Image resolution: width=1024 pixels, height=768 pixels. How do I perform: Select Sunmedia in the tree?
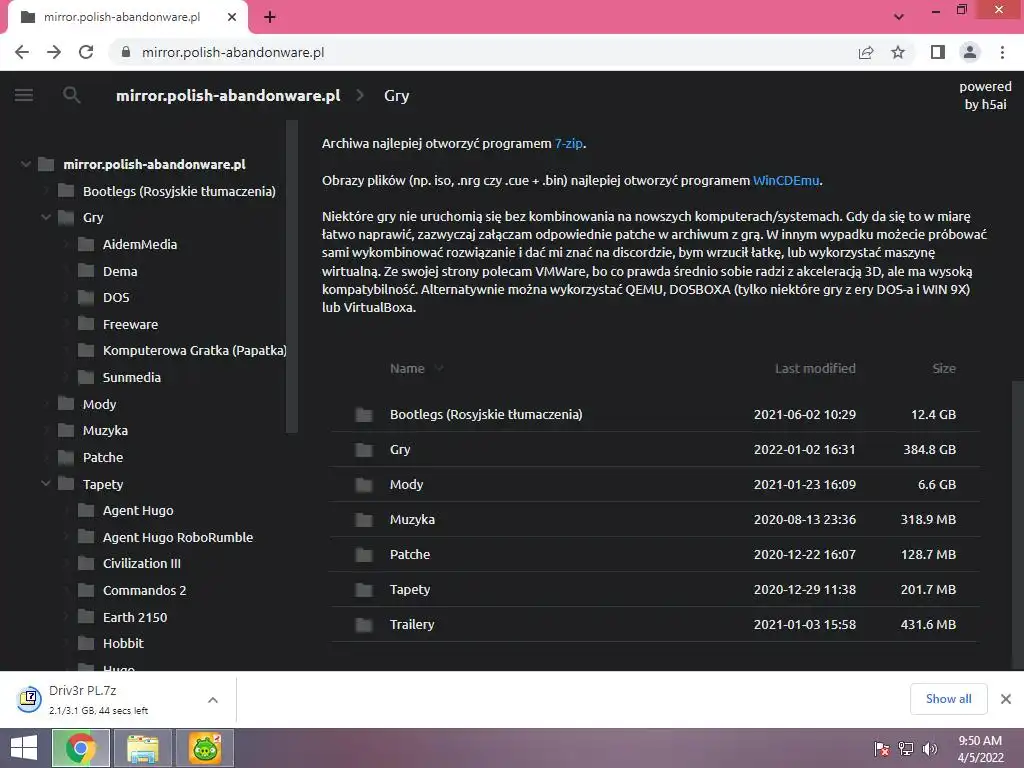tap(132, 377)
